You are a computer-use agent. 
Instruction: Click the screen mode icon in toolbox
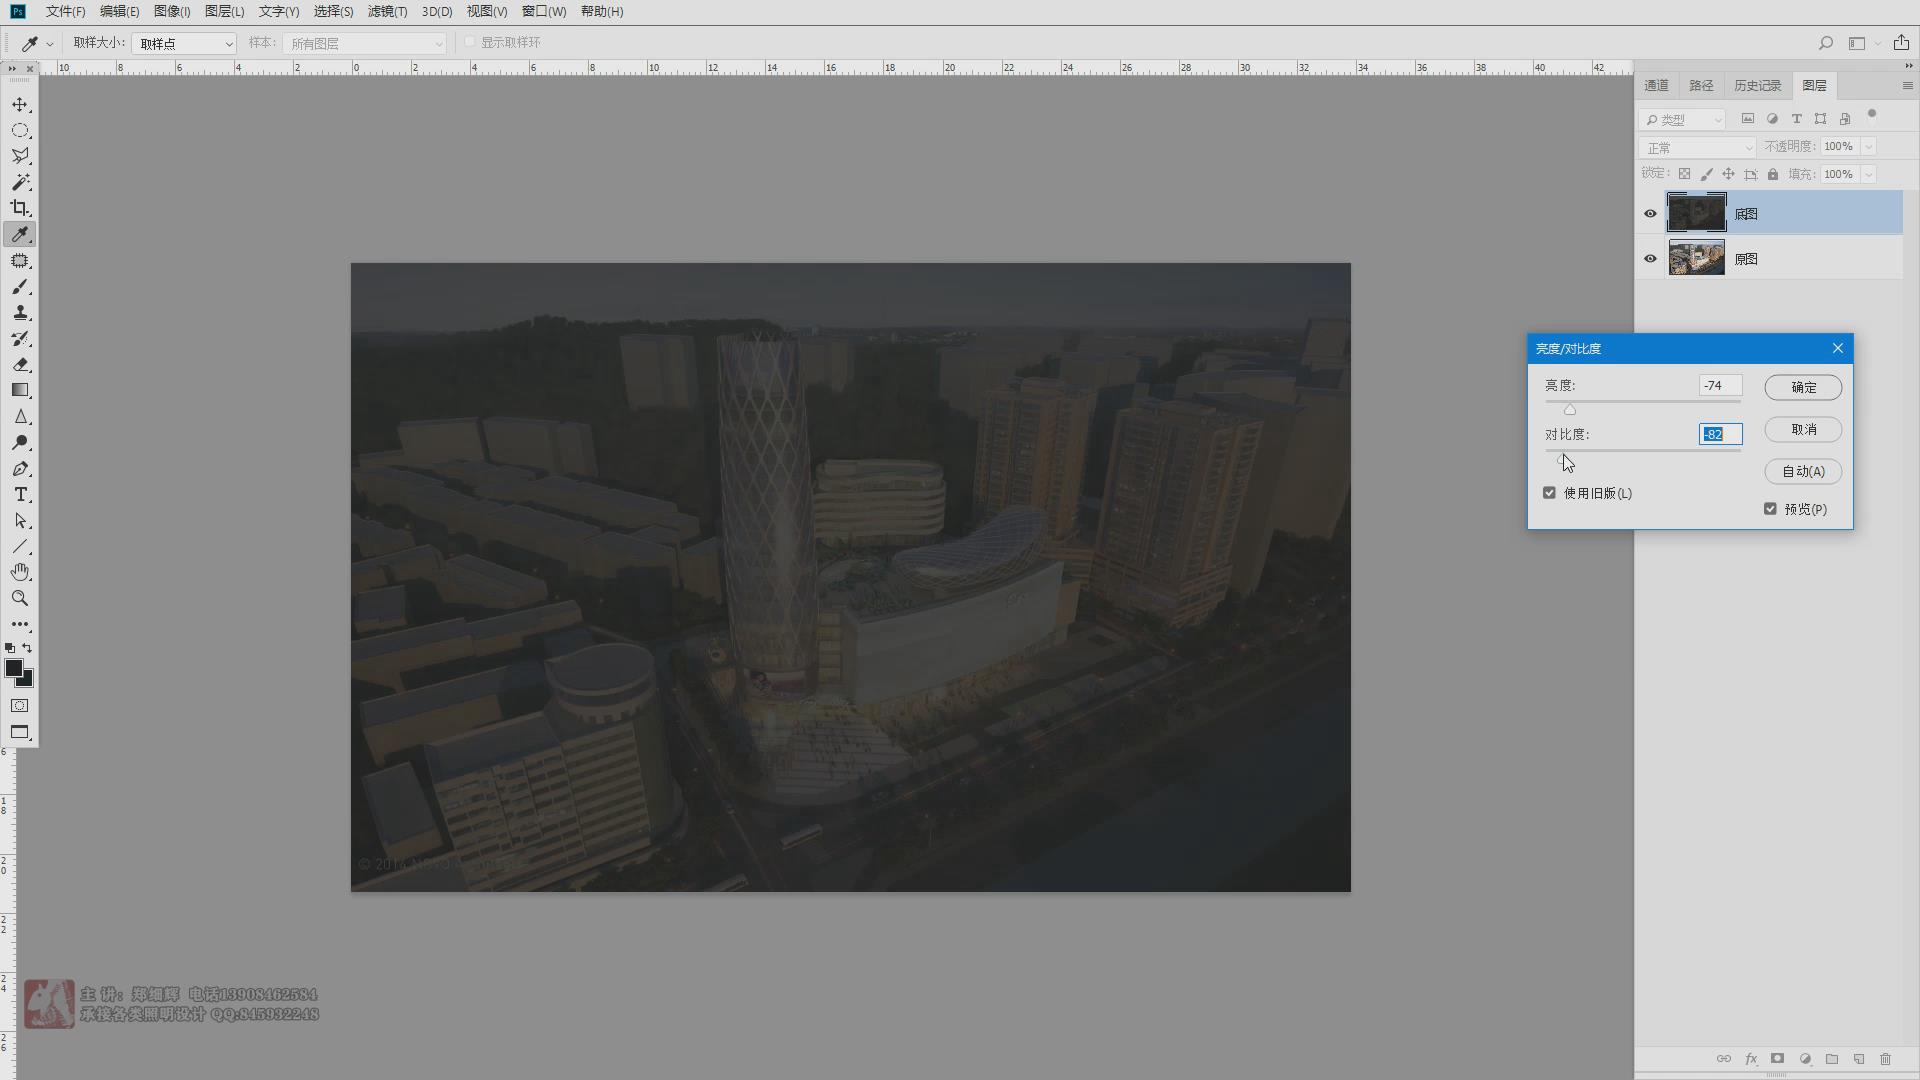pos(20,732)
